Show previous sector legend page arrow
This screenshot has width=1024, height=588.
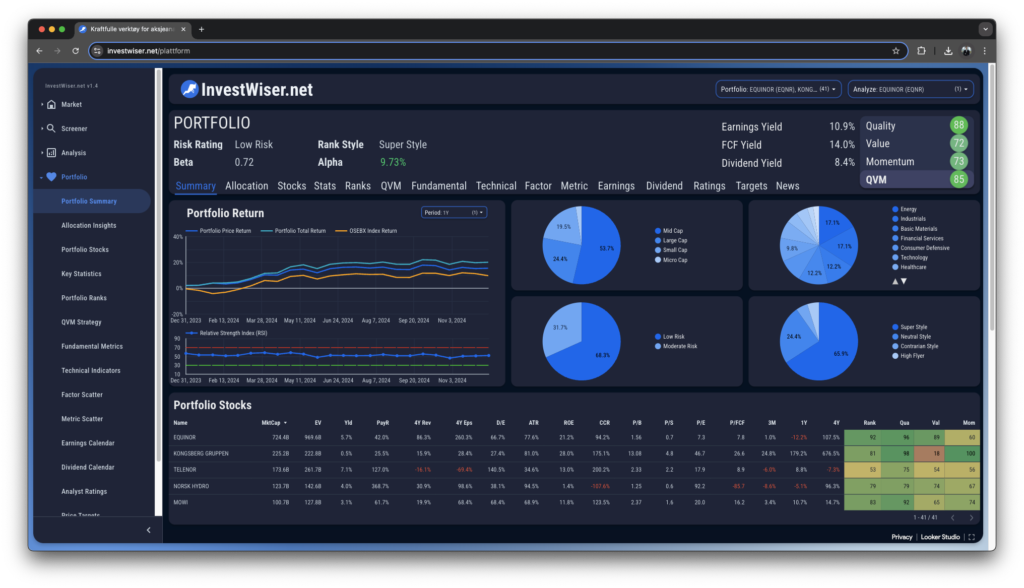pos(895,282)
